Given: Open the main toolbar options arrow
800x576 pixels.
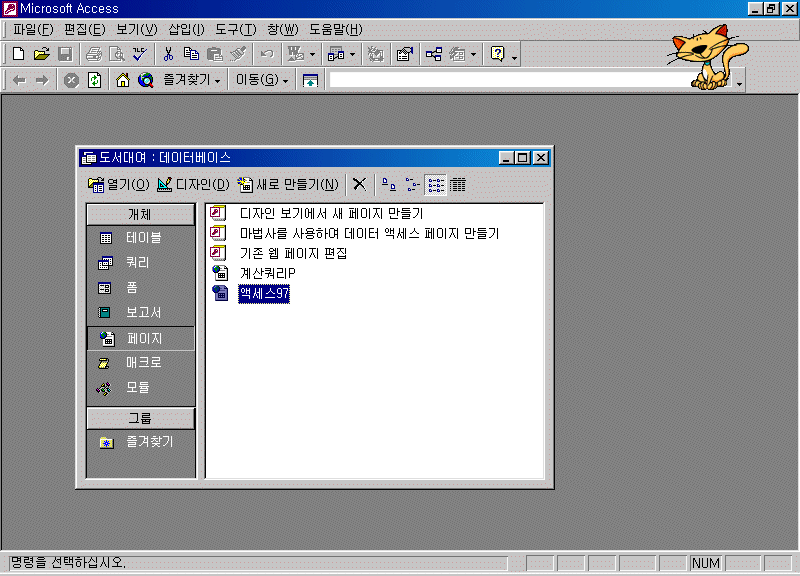Looking at the screenshot, I should [x=514, y=56].
